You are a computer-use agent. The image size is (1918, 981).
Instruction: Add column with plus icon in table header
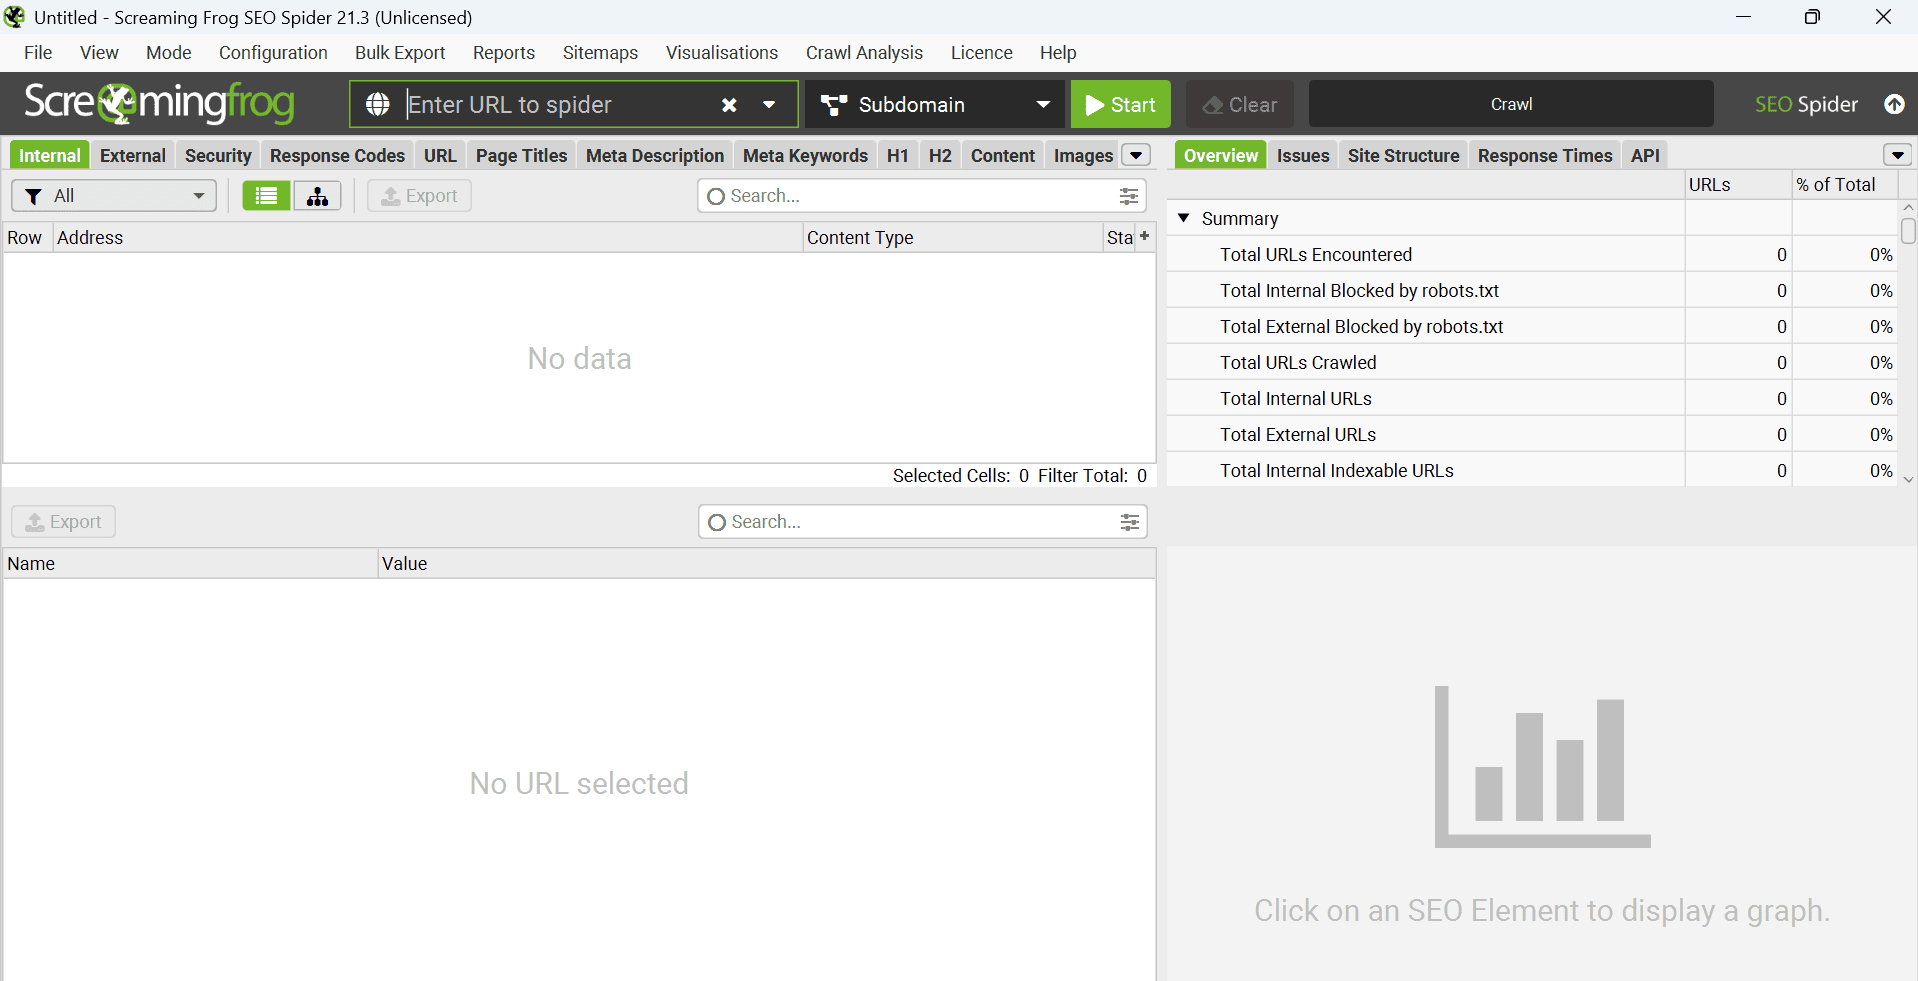1144,236
